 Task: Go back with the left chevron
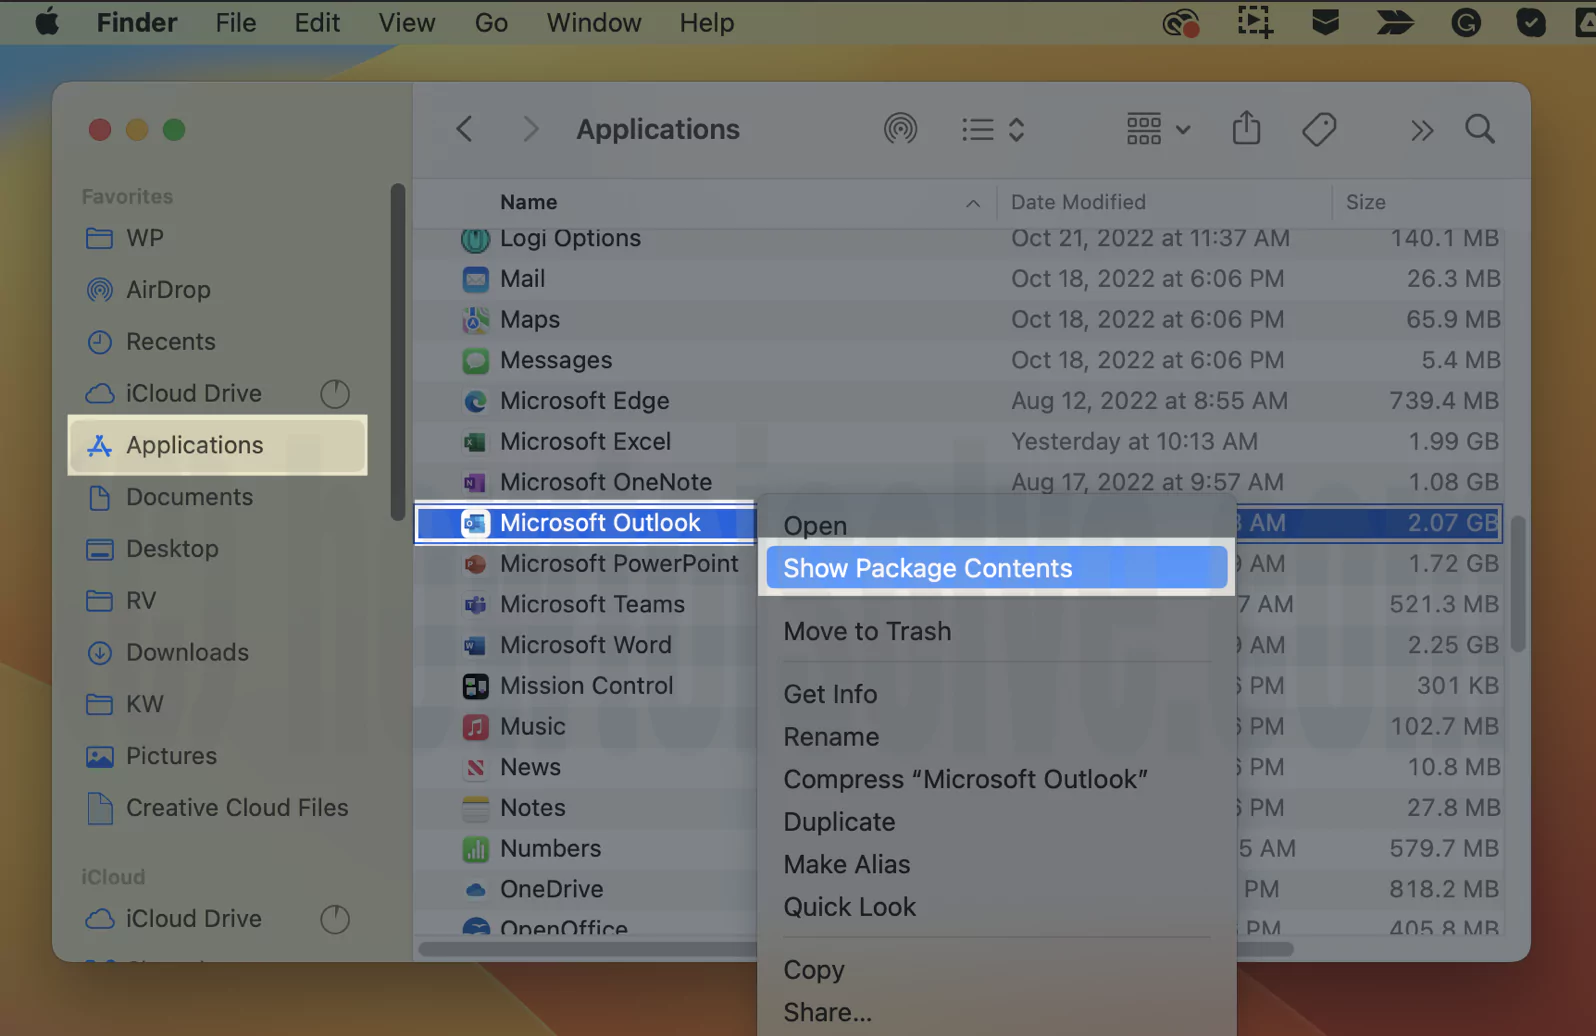pyautogui.click(x=464, y=129)
